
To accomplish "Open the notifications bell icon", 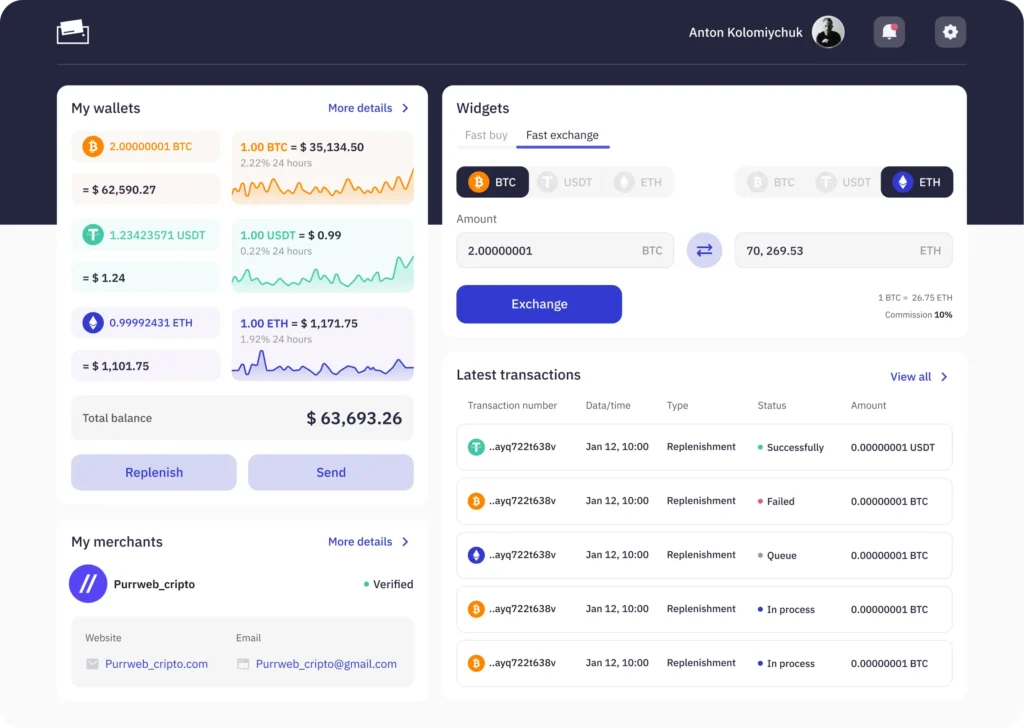I will [x=889, y=32].
